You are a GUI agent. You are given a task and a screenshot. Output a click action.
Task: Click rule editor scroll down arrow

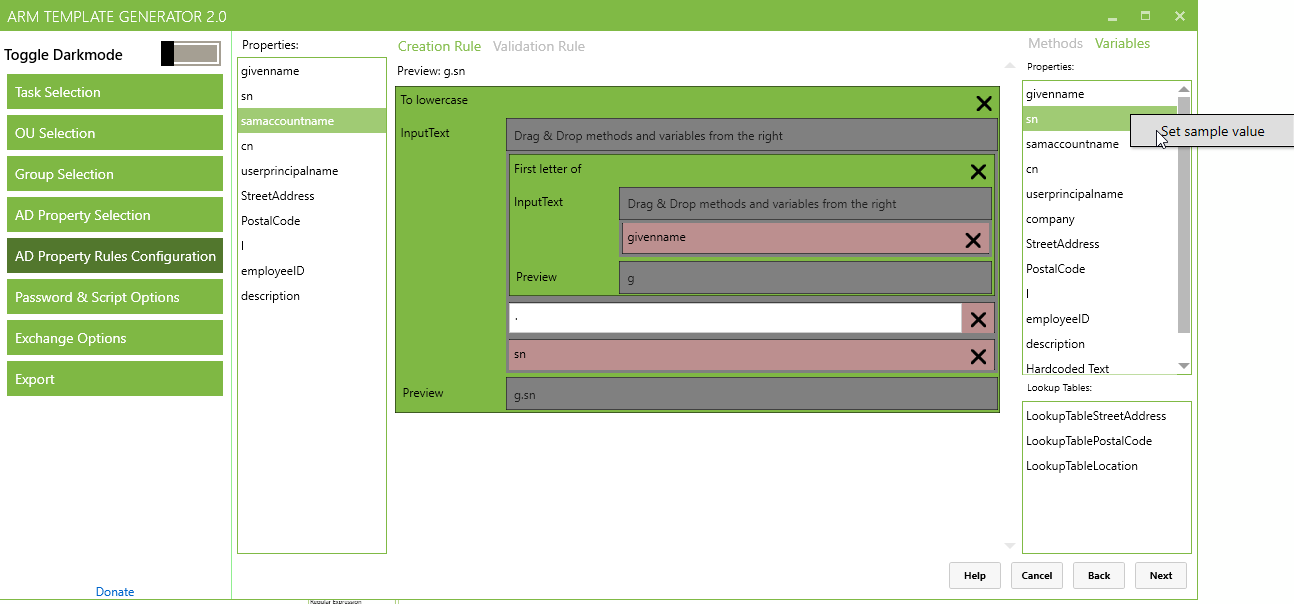tap(1009, 546)
